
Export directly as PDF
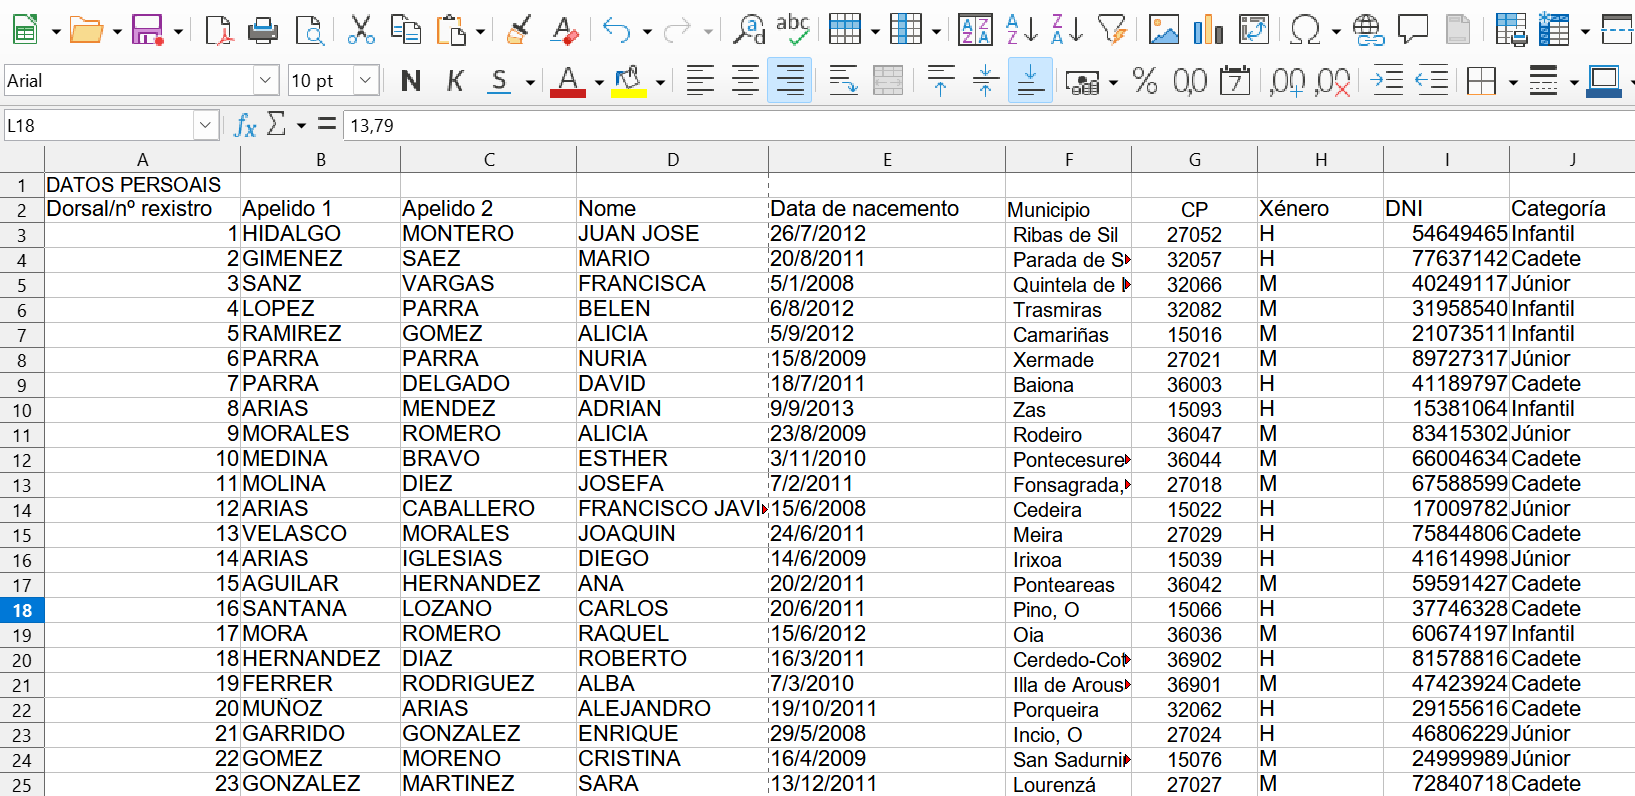218,30
